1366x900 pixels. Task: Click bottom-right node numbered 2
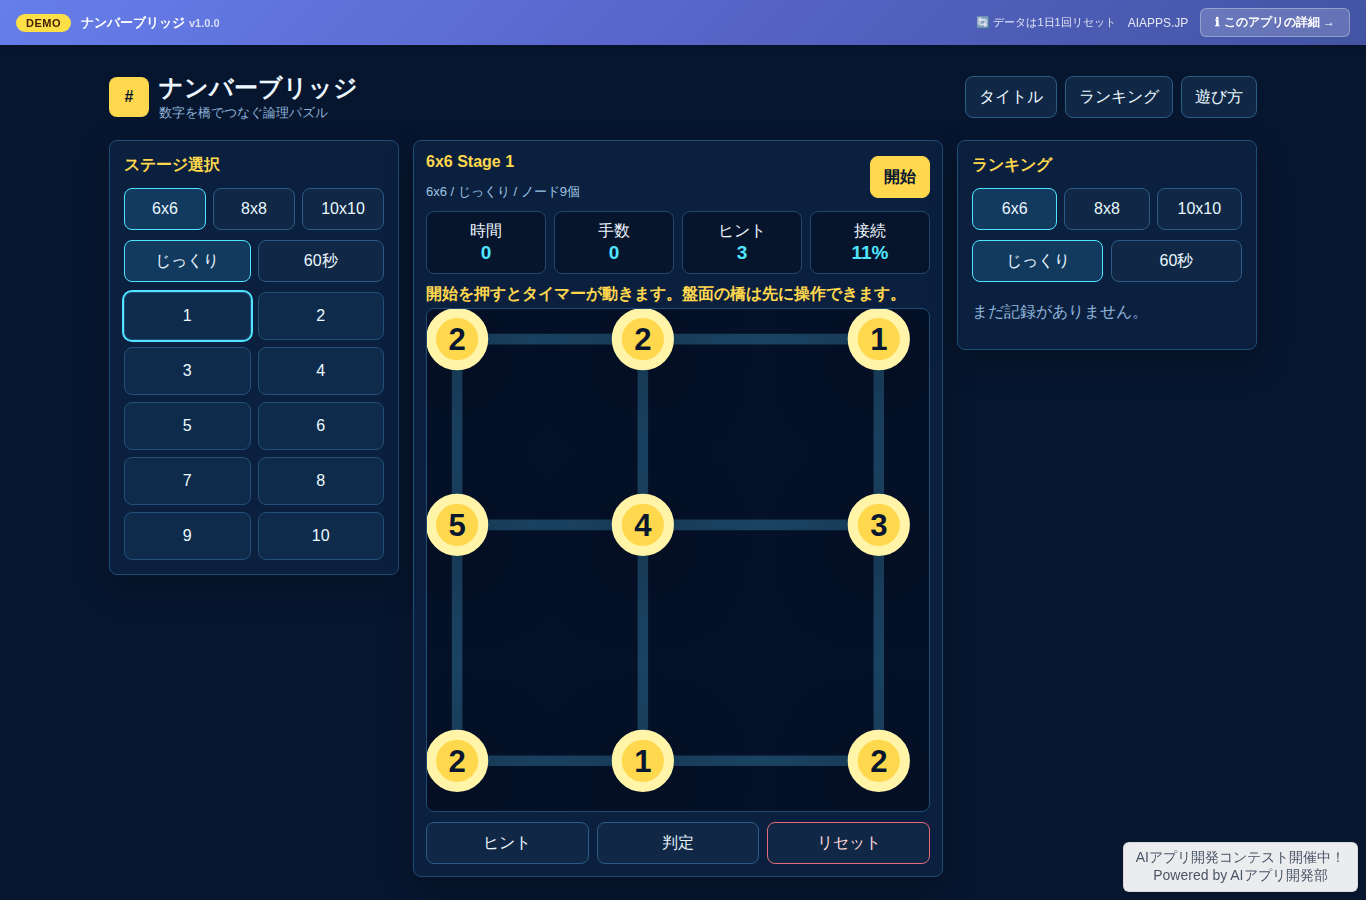click(x=879, y=761)
